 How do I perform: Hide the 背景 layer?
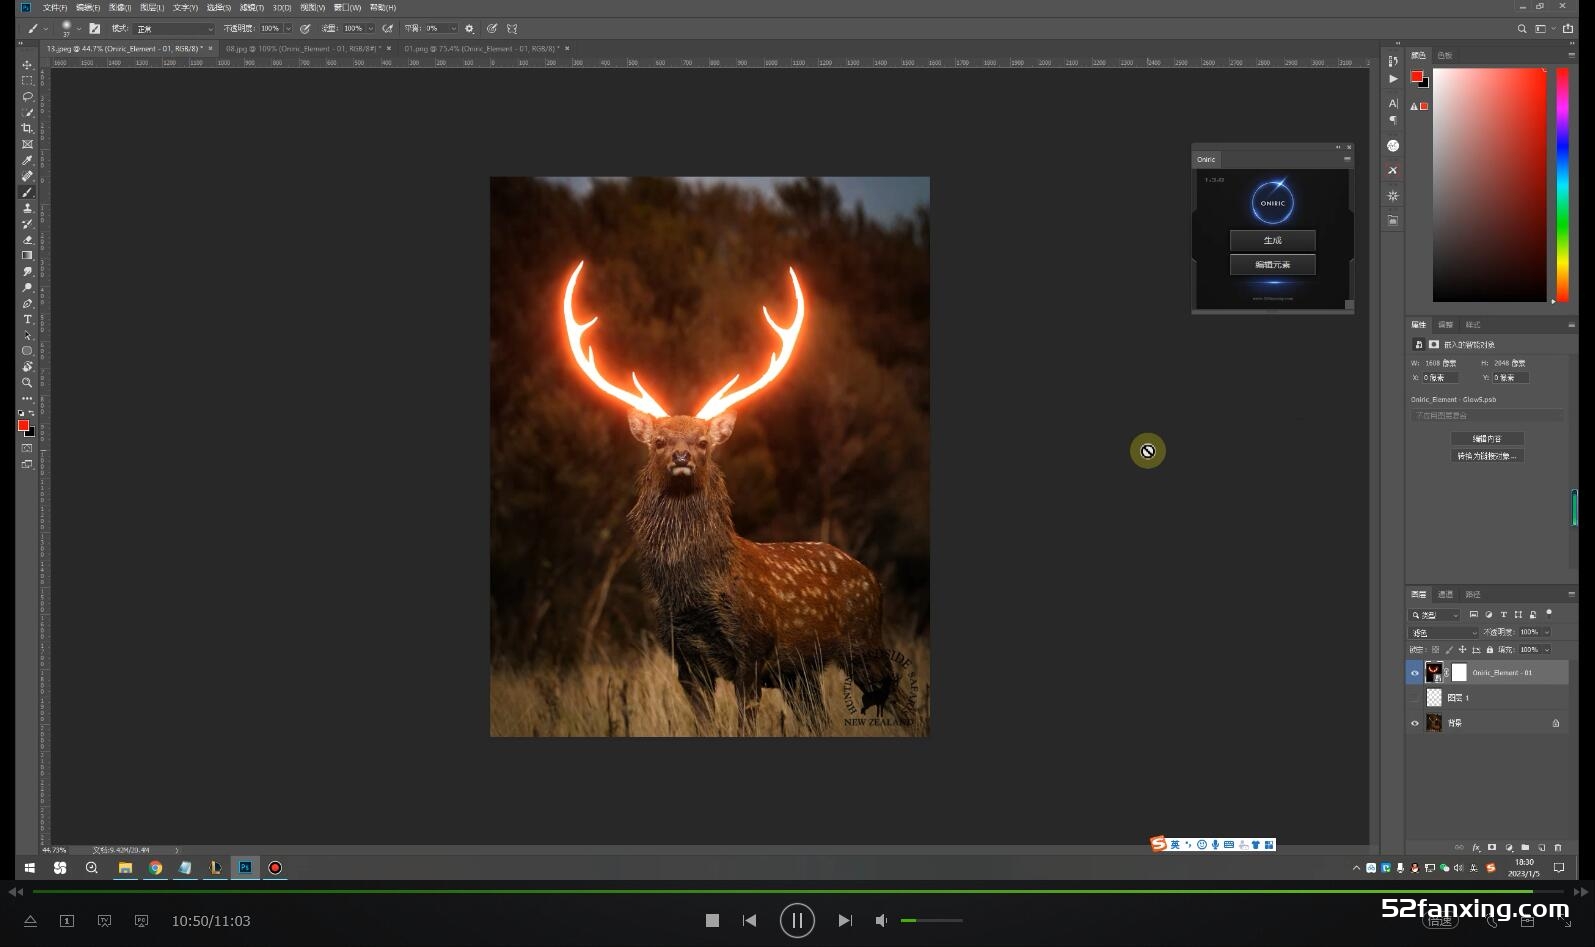point(1414,723)
